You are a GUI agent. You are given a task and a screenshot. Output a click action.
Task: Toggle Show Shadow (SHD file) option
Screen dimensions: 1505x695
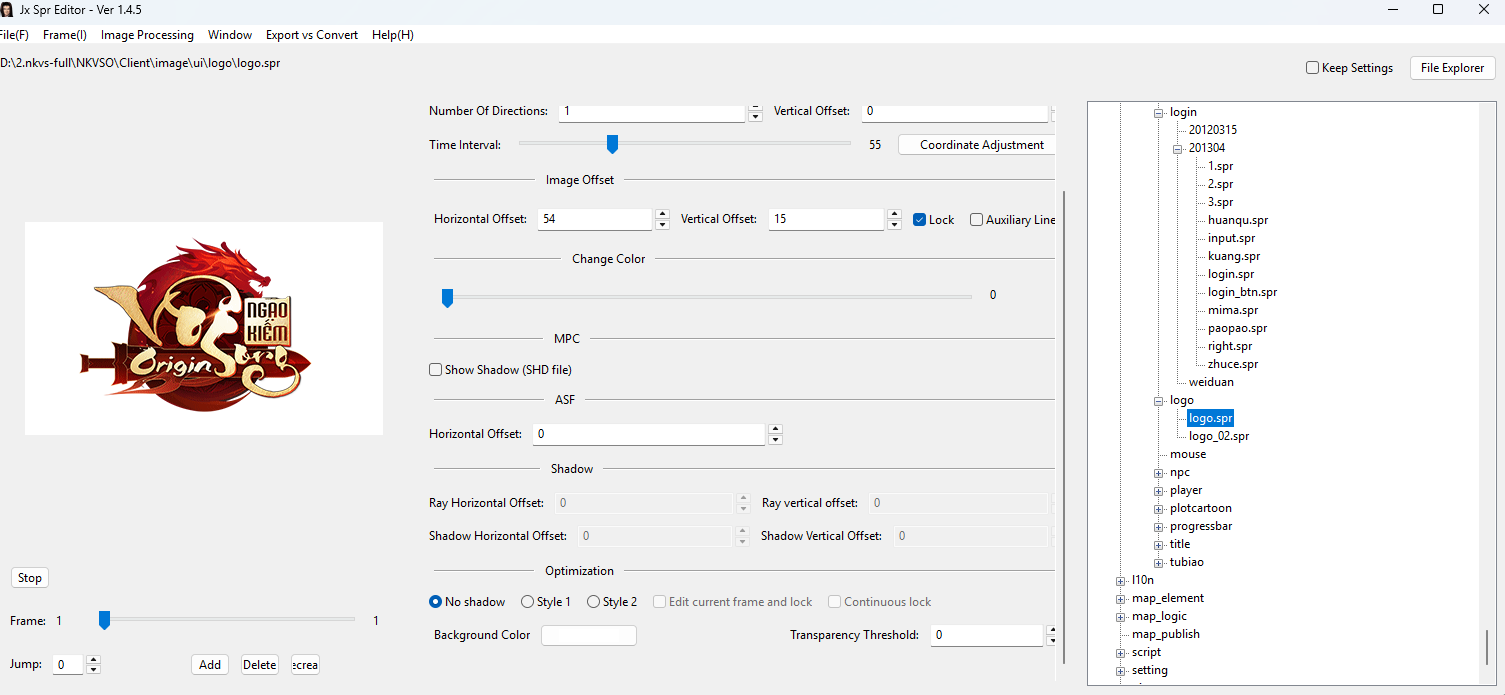click(x=436, y=370)
